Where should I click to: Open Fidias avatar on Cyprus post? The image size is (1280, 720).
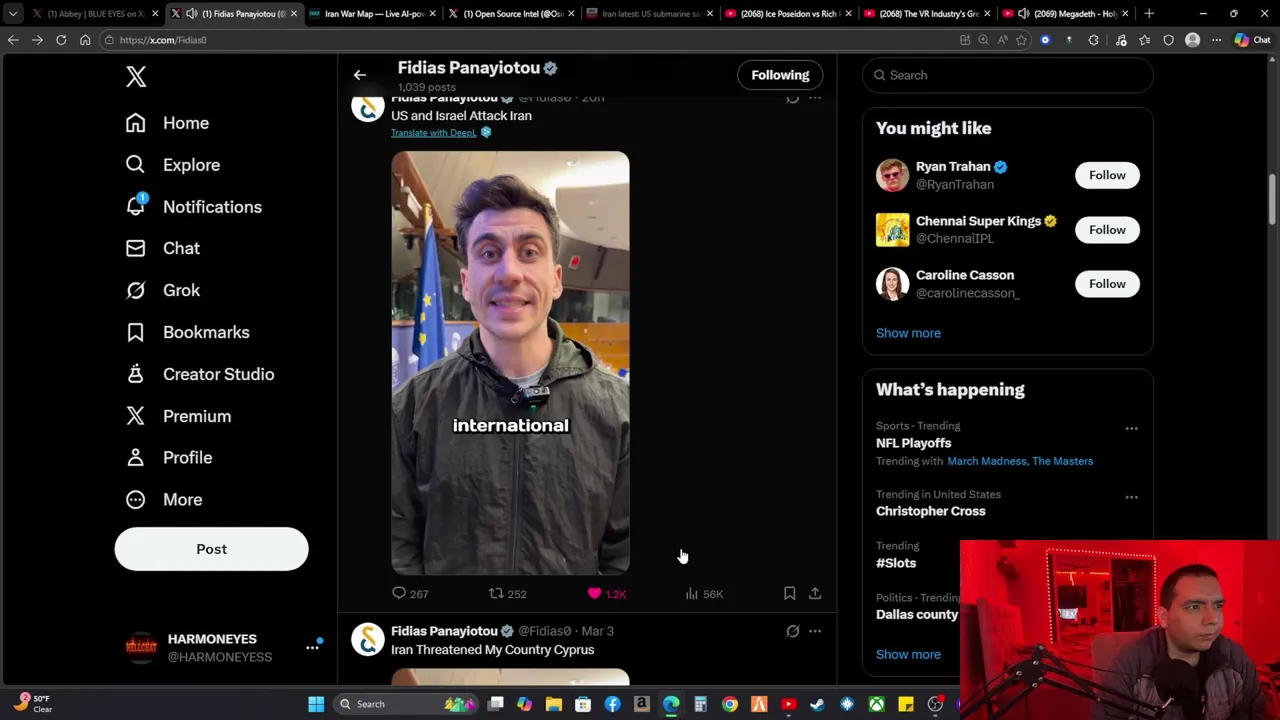click(x=368, y=640)
